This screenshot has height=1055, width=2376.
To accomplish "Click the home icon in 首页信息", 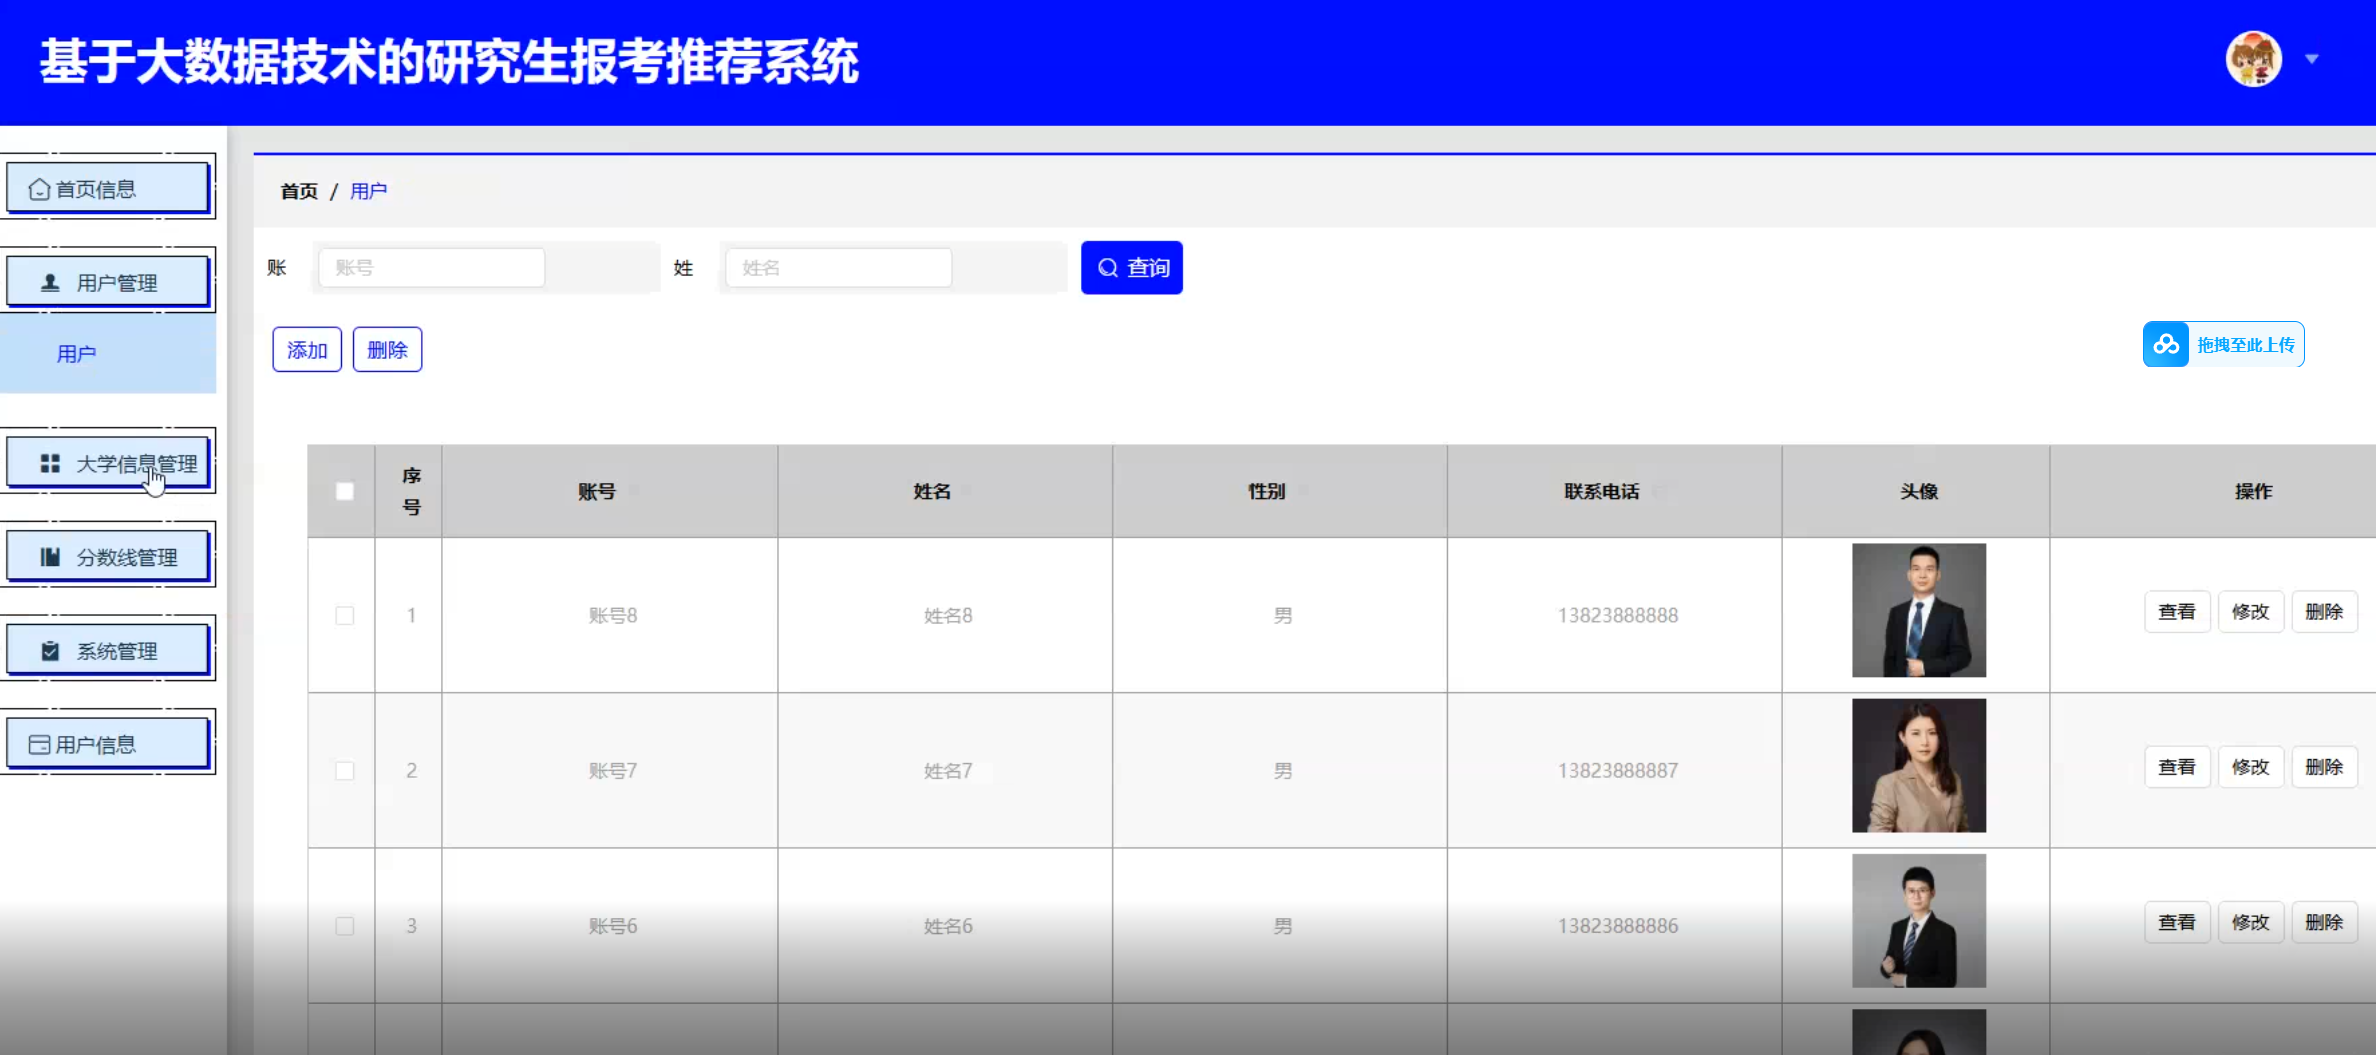I will point(39,189).
